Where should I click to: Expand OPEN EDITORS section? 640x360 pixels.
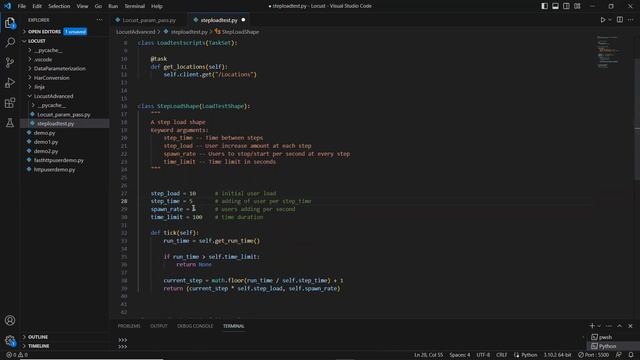point(44,31)
